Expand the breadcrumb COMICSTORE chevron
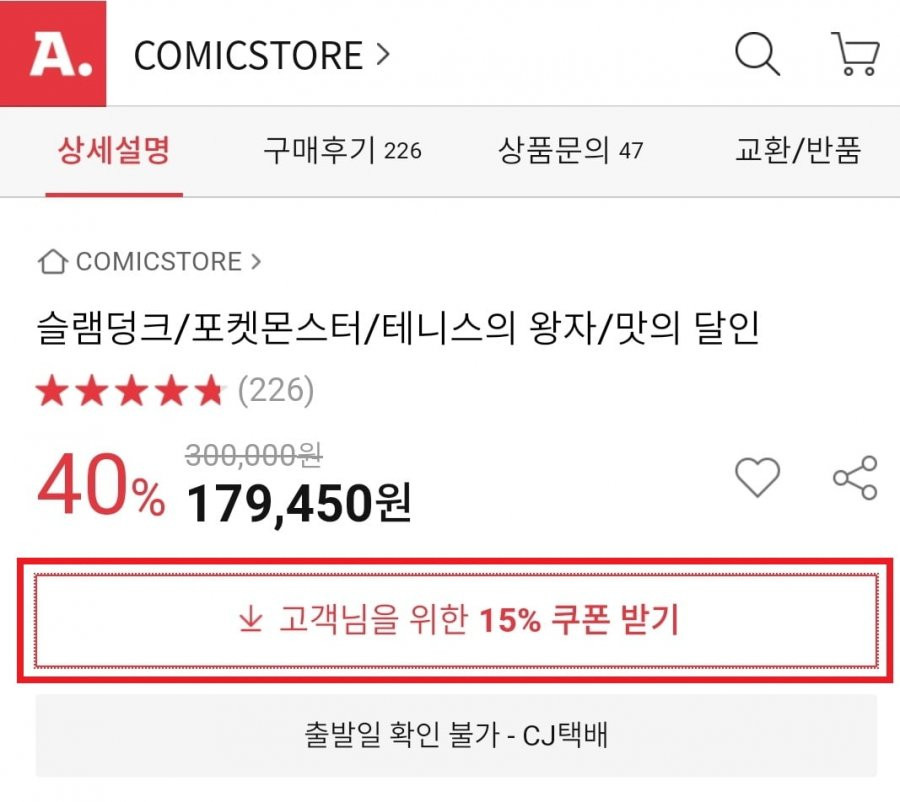 tap(256, 262)
